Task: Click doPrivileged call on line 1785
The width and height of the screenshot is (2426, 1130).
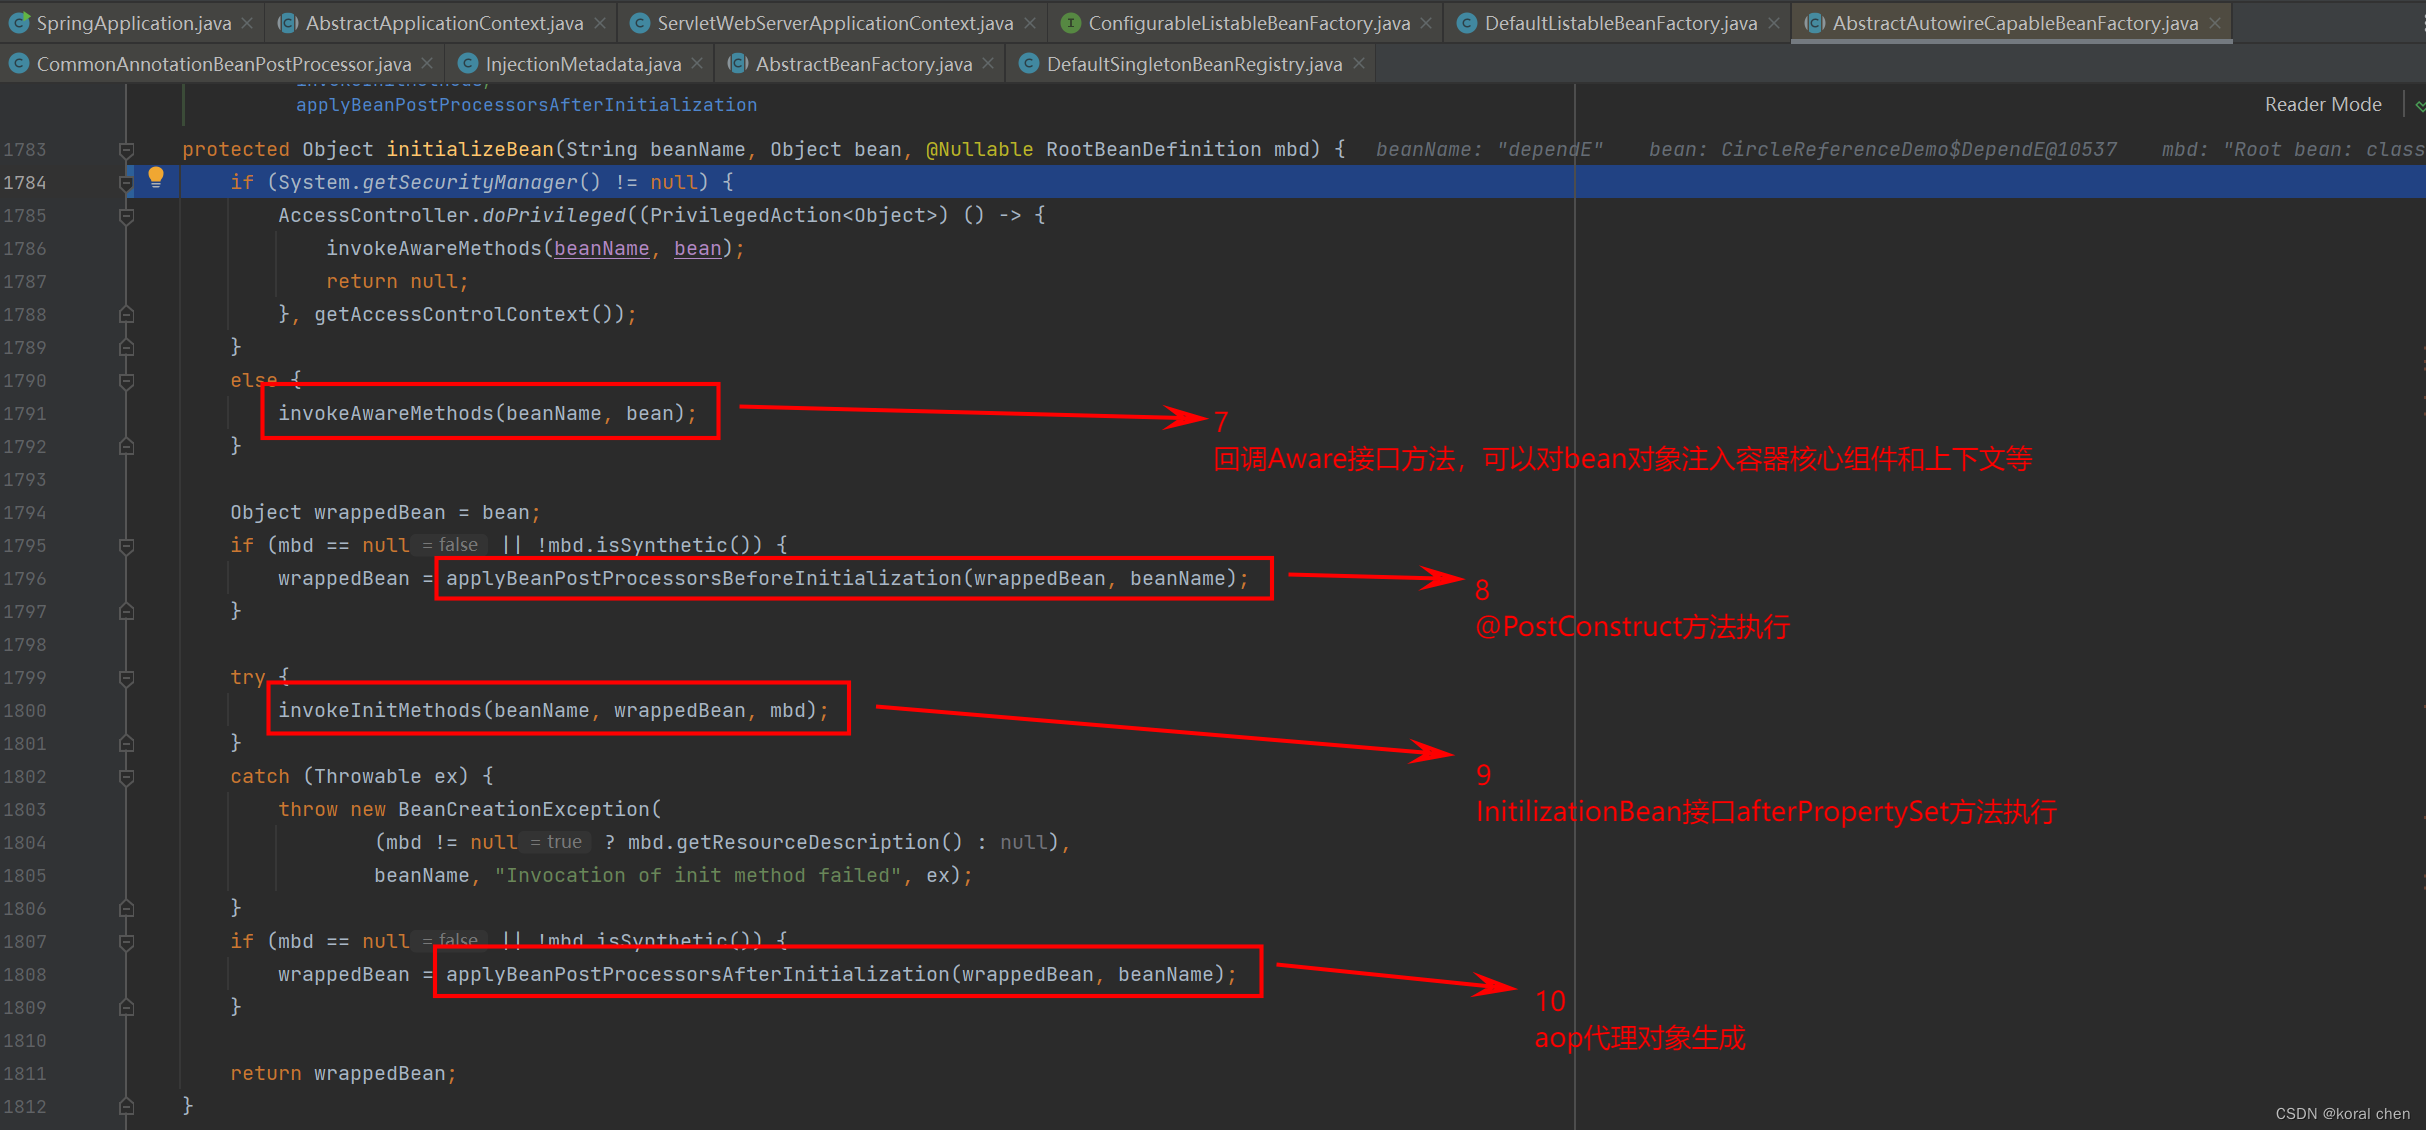Action: (x=553, y=215)
